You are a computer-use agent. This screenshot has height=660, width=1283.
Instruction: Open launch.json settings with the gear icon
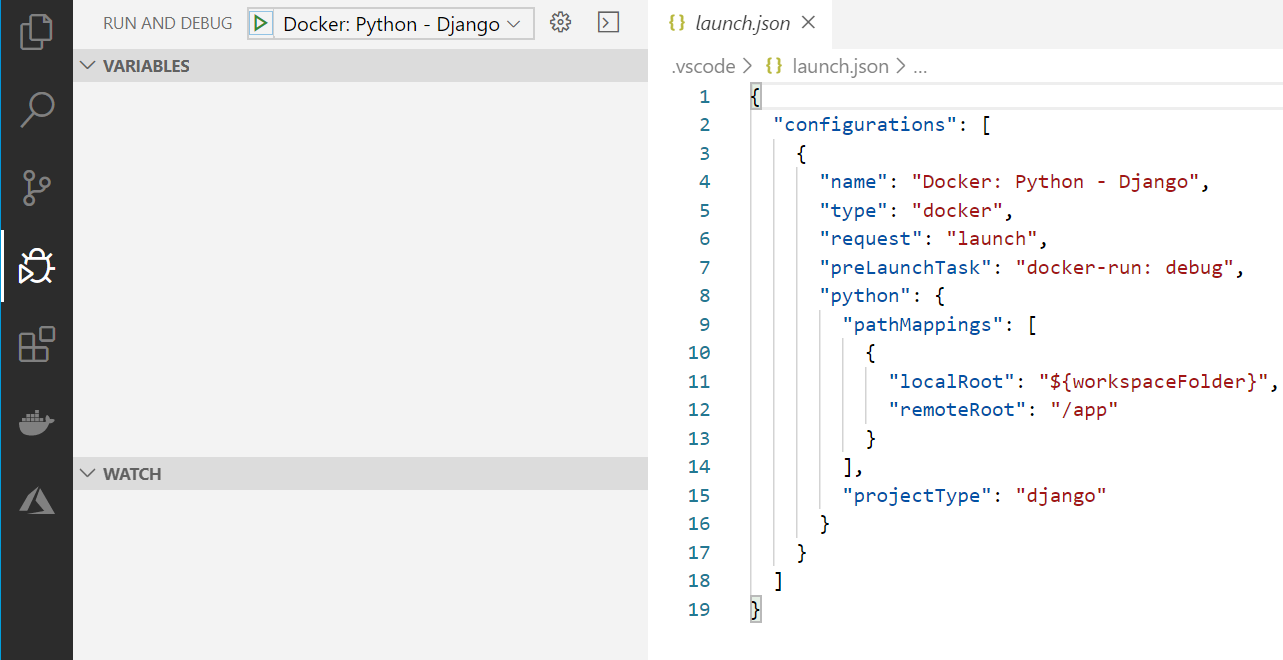pos(560,22)
